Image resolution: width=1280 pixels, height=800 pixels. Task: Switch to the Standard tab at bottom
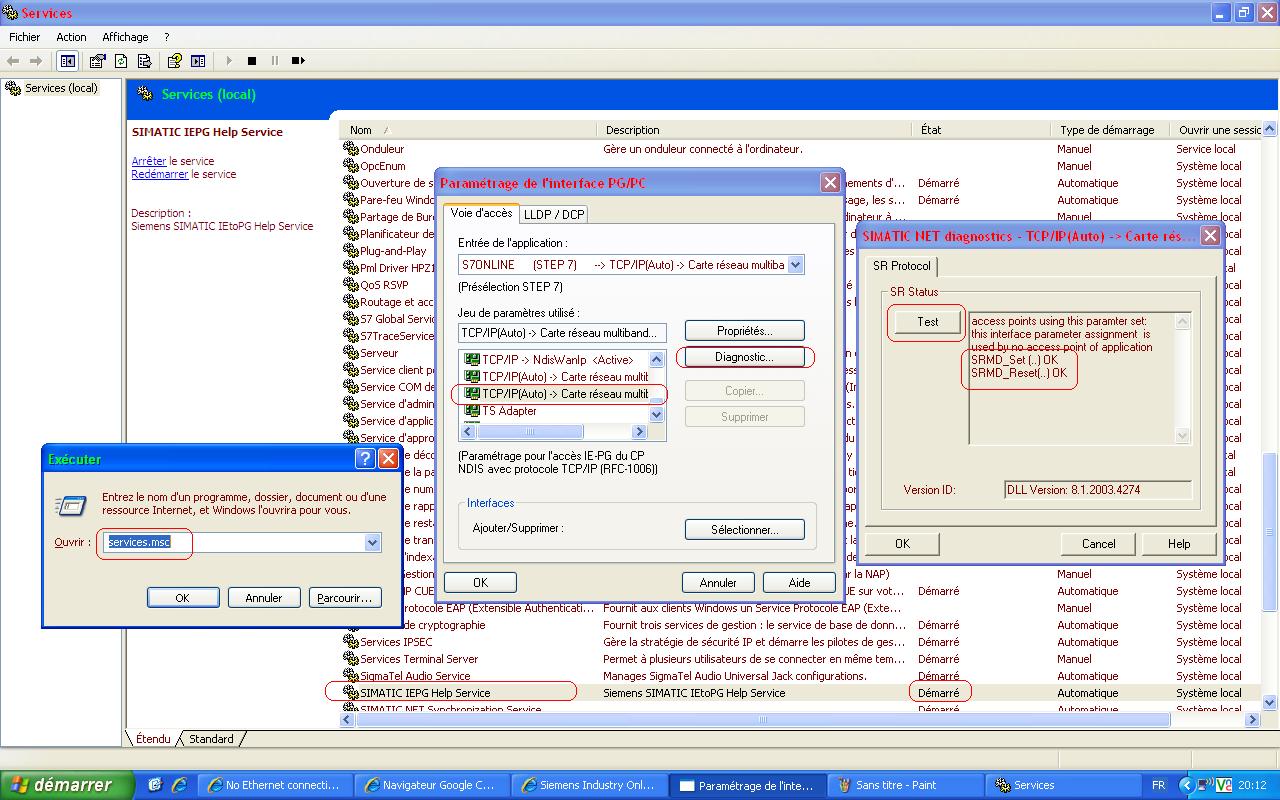[x=211, y=739]
